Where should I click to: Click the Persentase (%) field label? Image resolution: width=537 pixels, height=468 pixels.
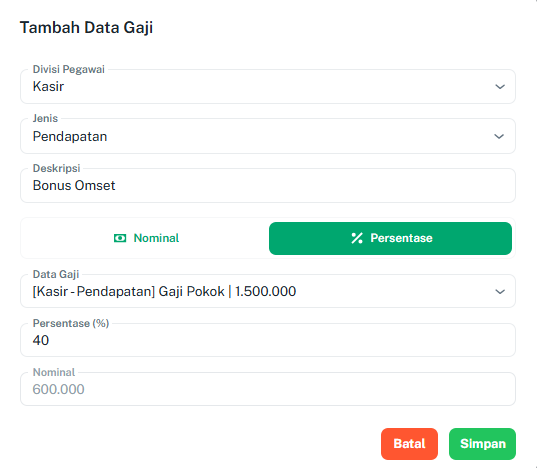pos(71,323)
